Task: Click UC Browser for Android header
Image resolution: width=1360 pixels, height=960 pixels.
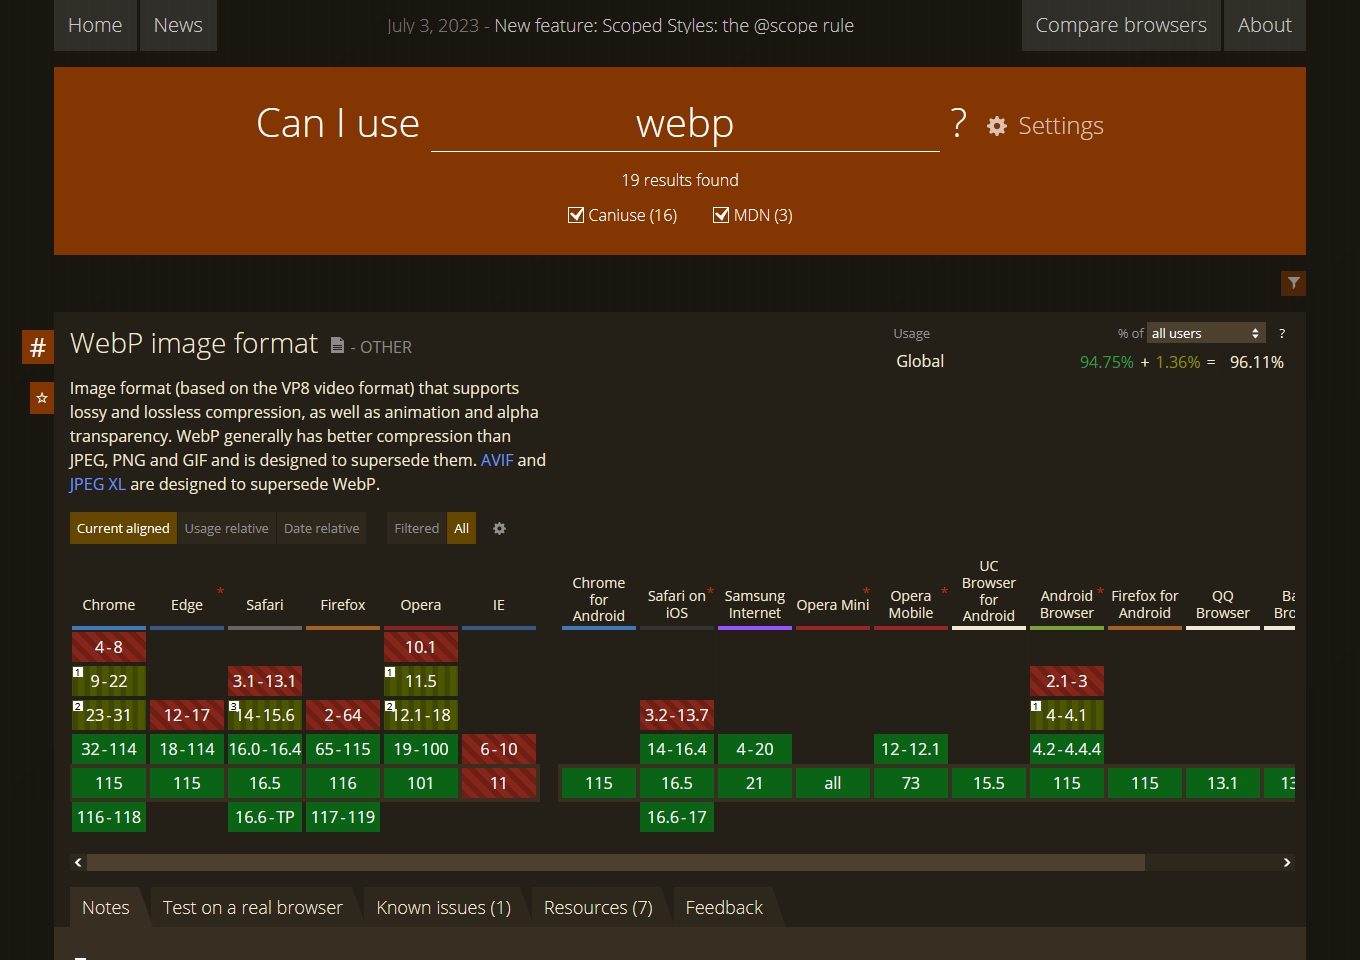Action: point(989,591)
